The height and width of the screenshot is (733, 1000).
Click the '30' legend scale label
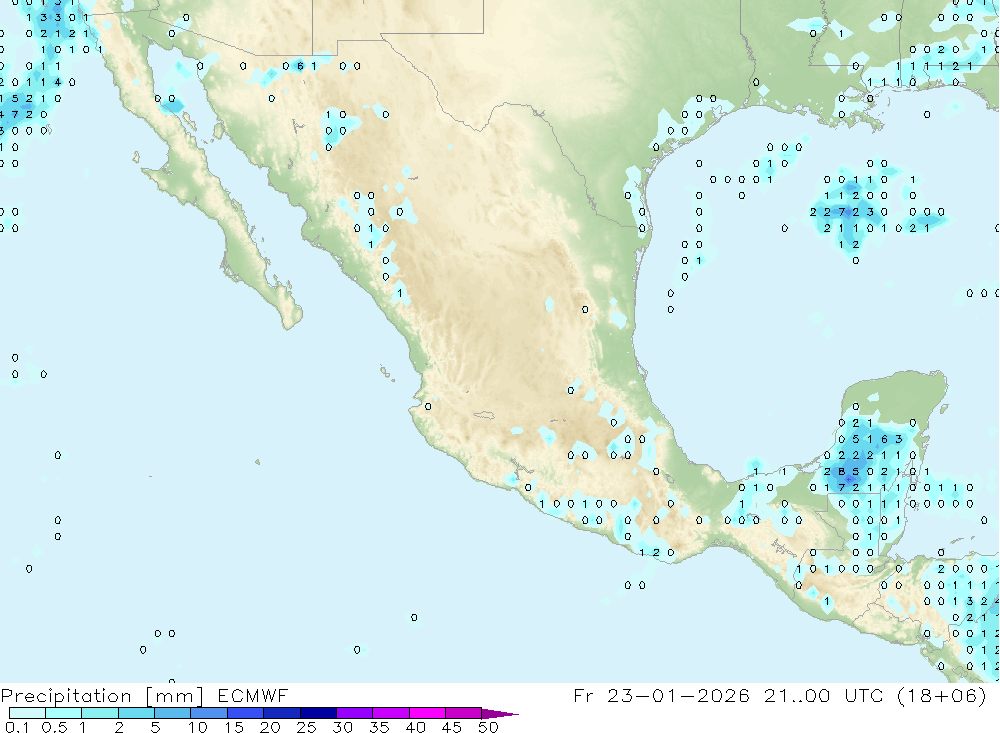343,727
